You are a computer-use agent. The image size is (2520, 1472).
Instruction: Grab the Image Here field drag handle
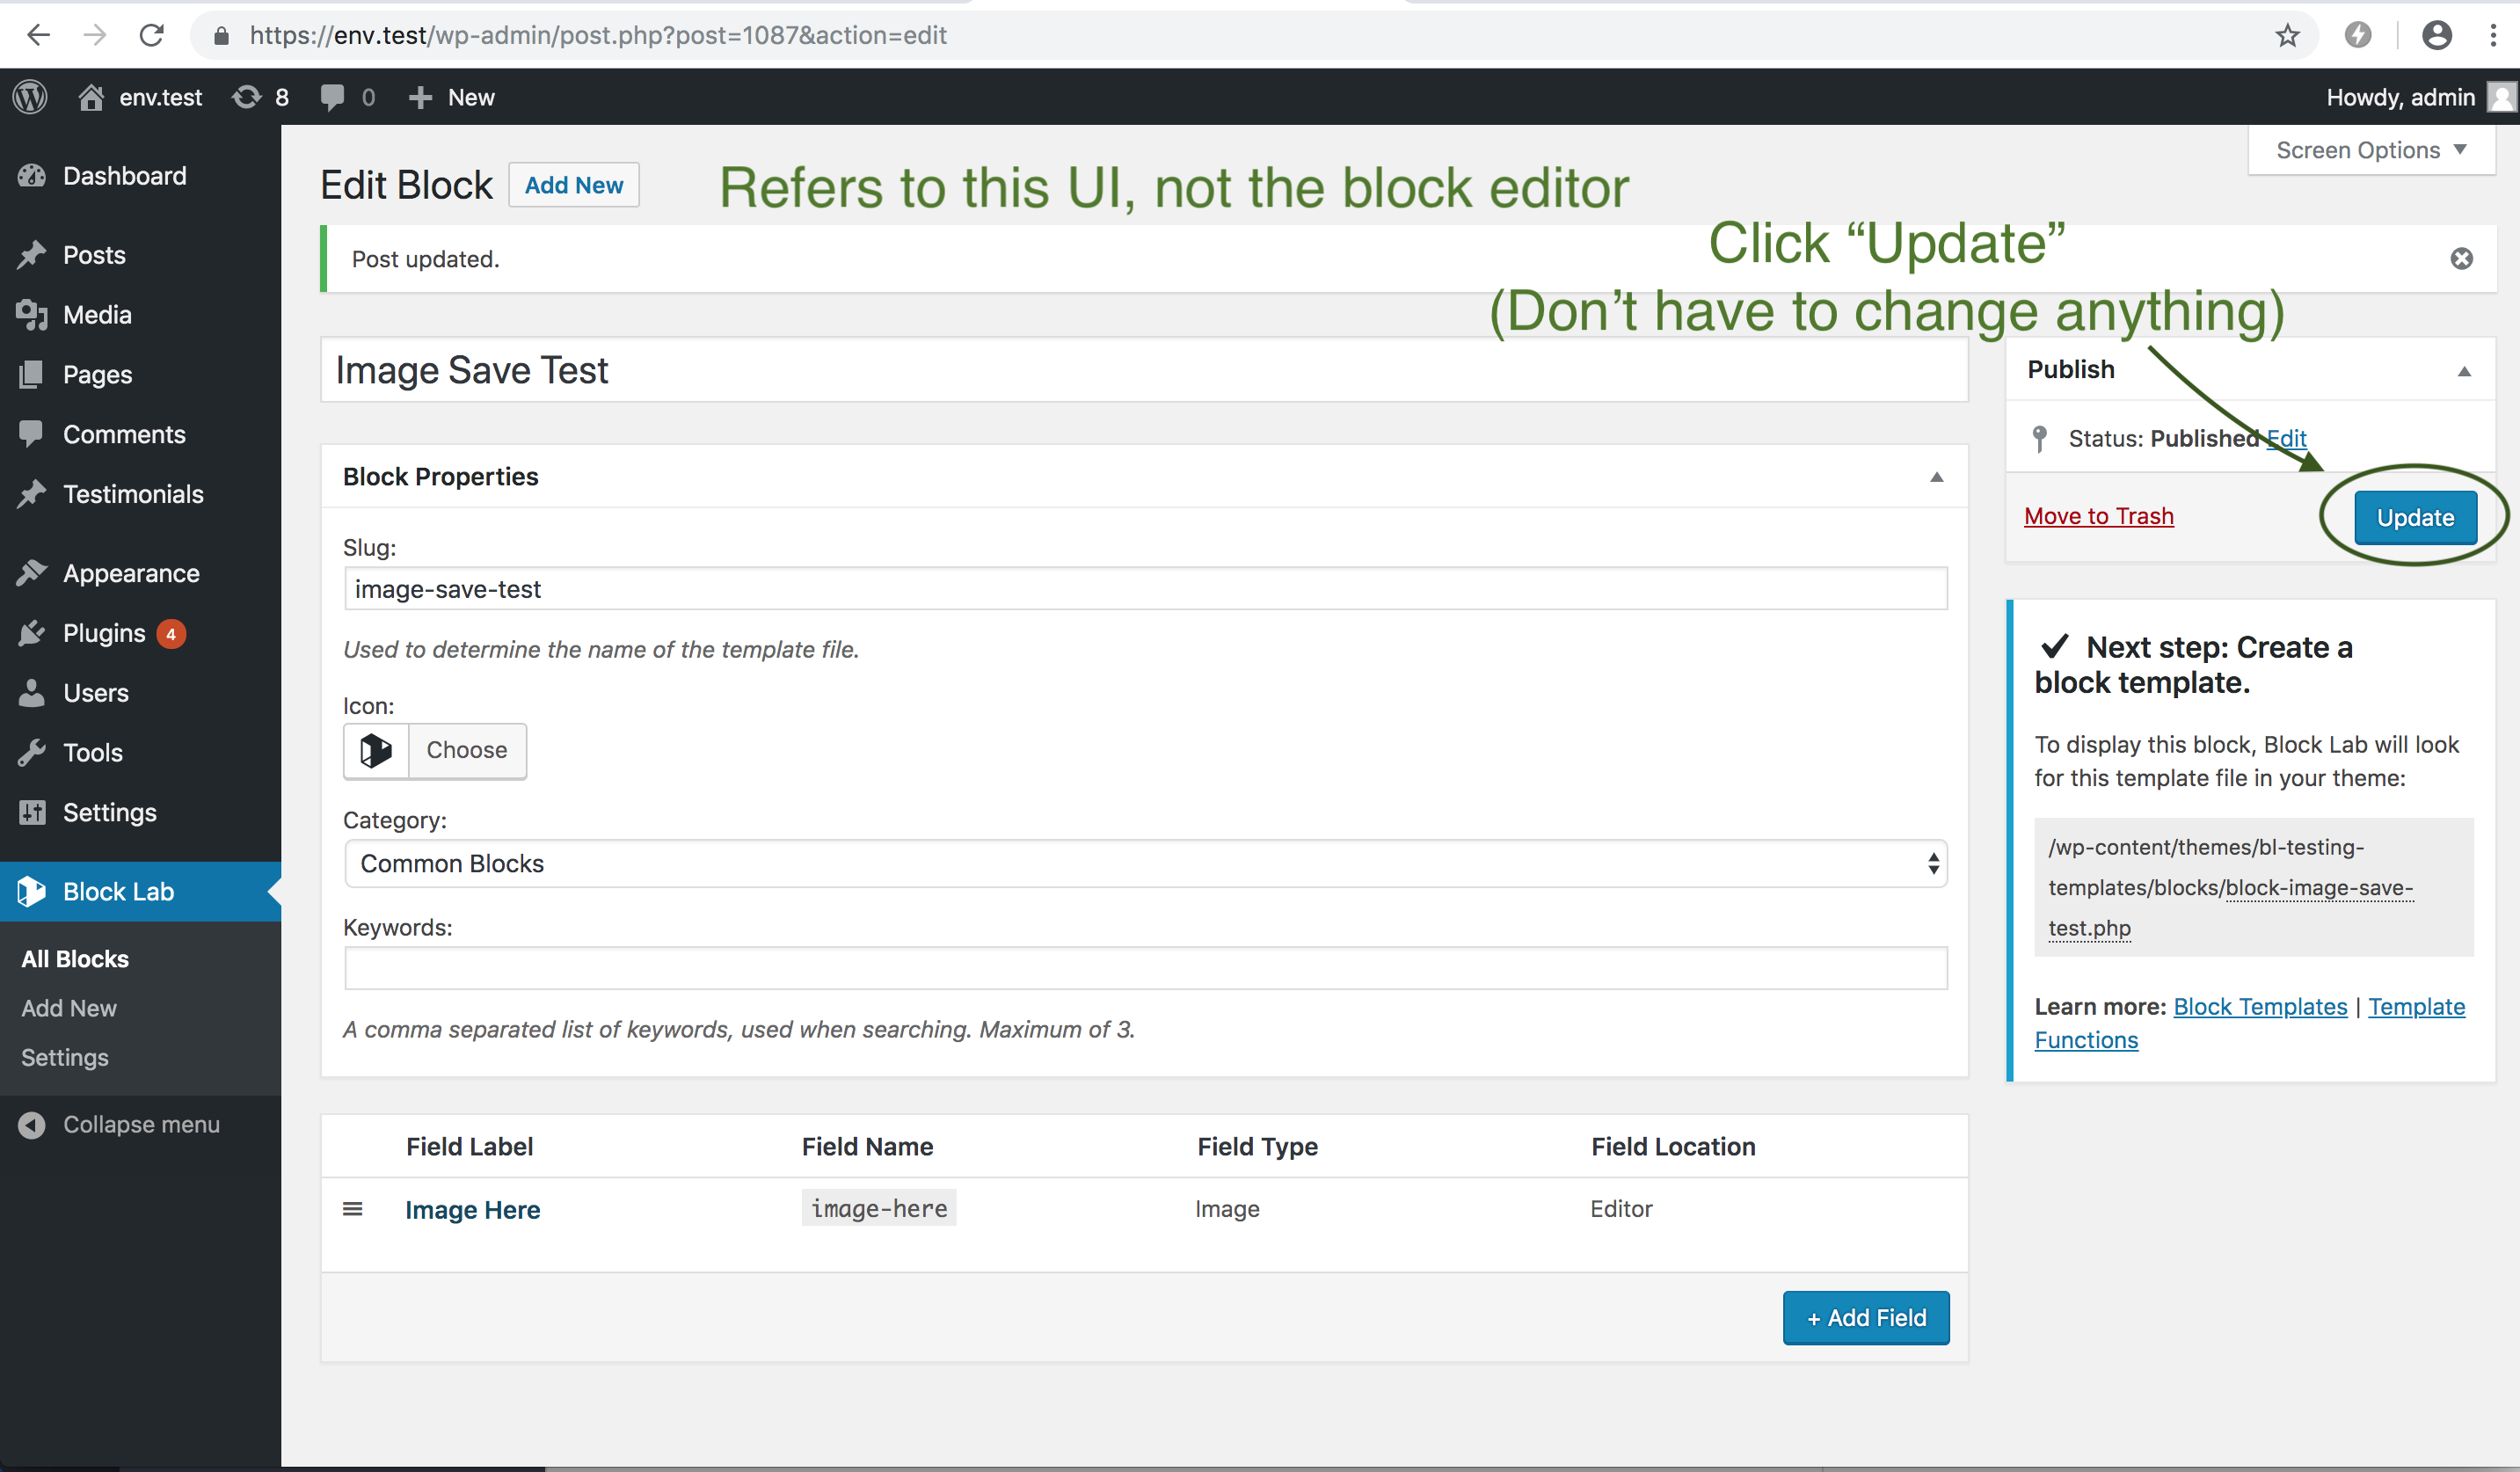(353, 1208)
